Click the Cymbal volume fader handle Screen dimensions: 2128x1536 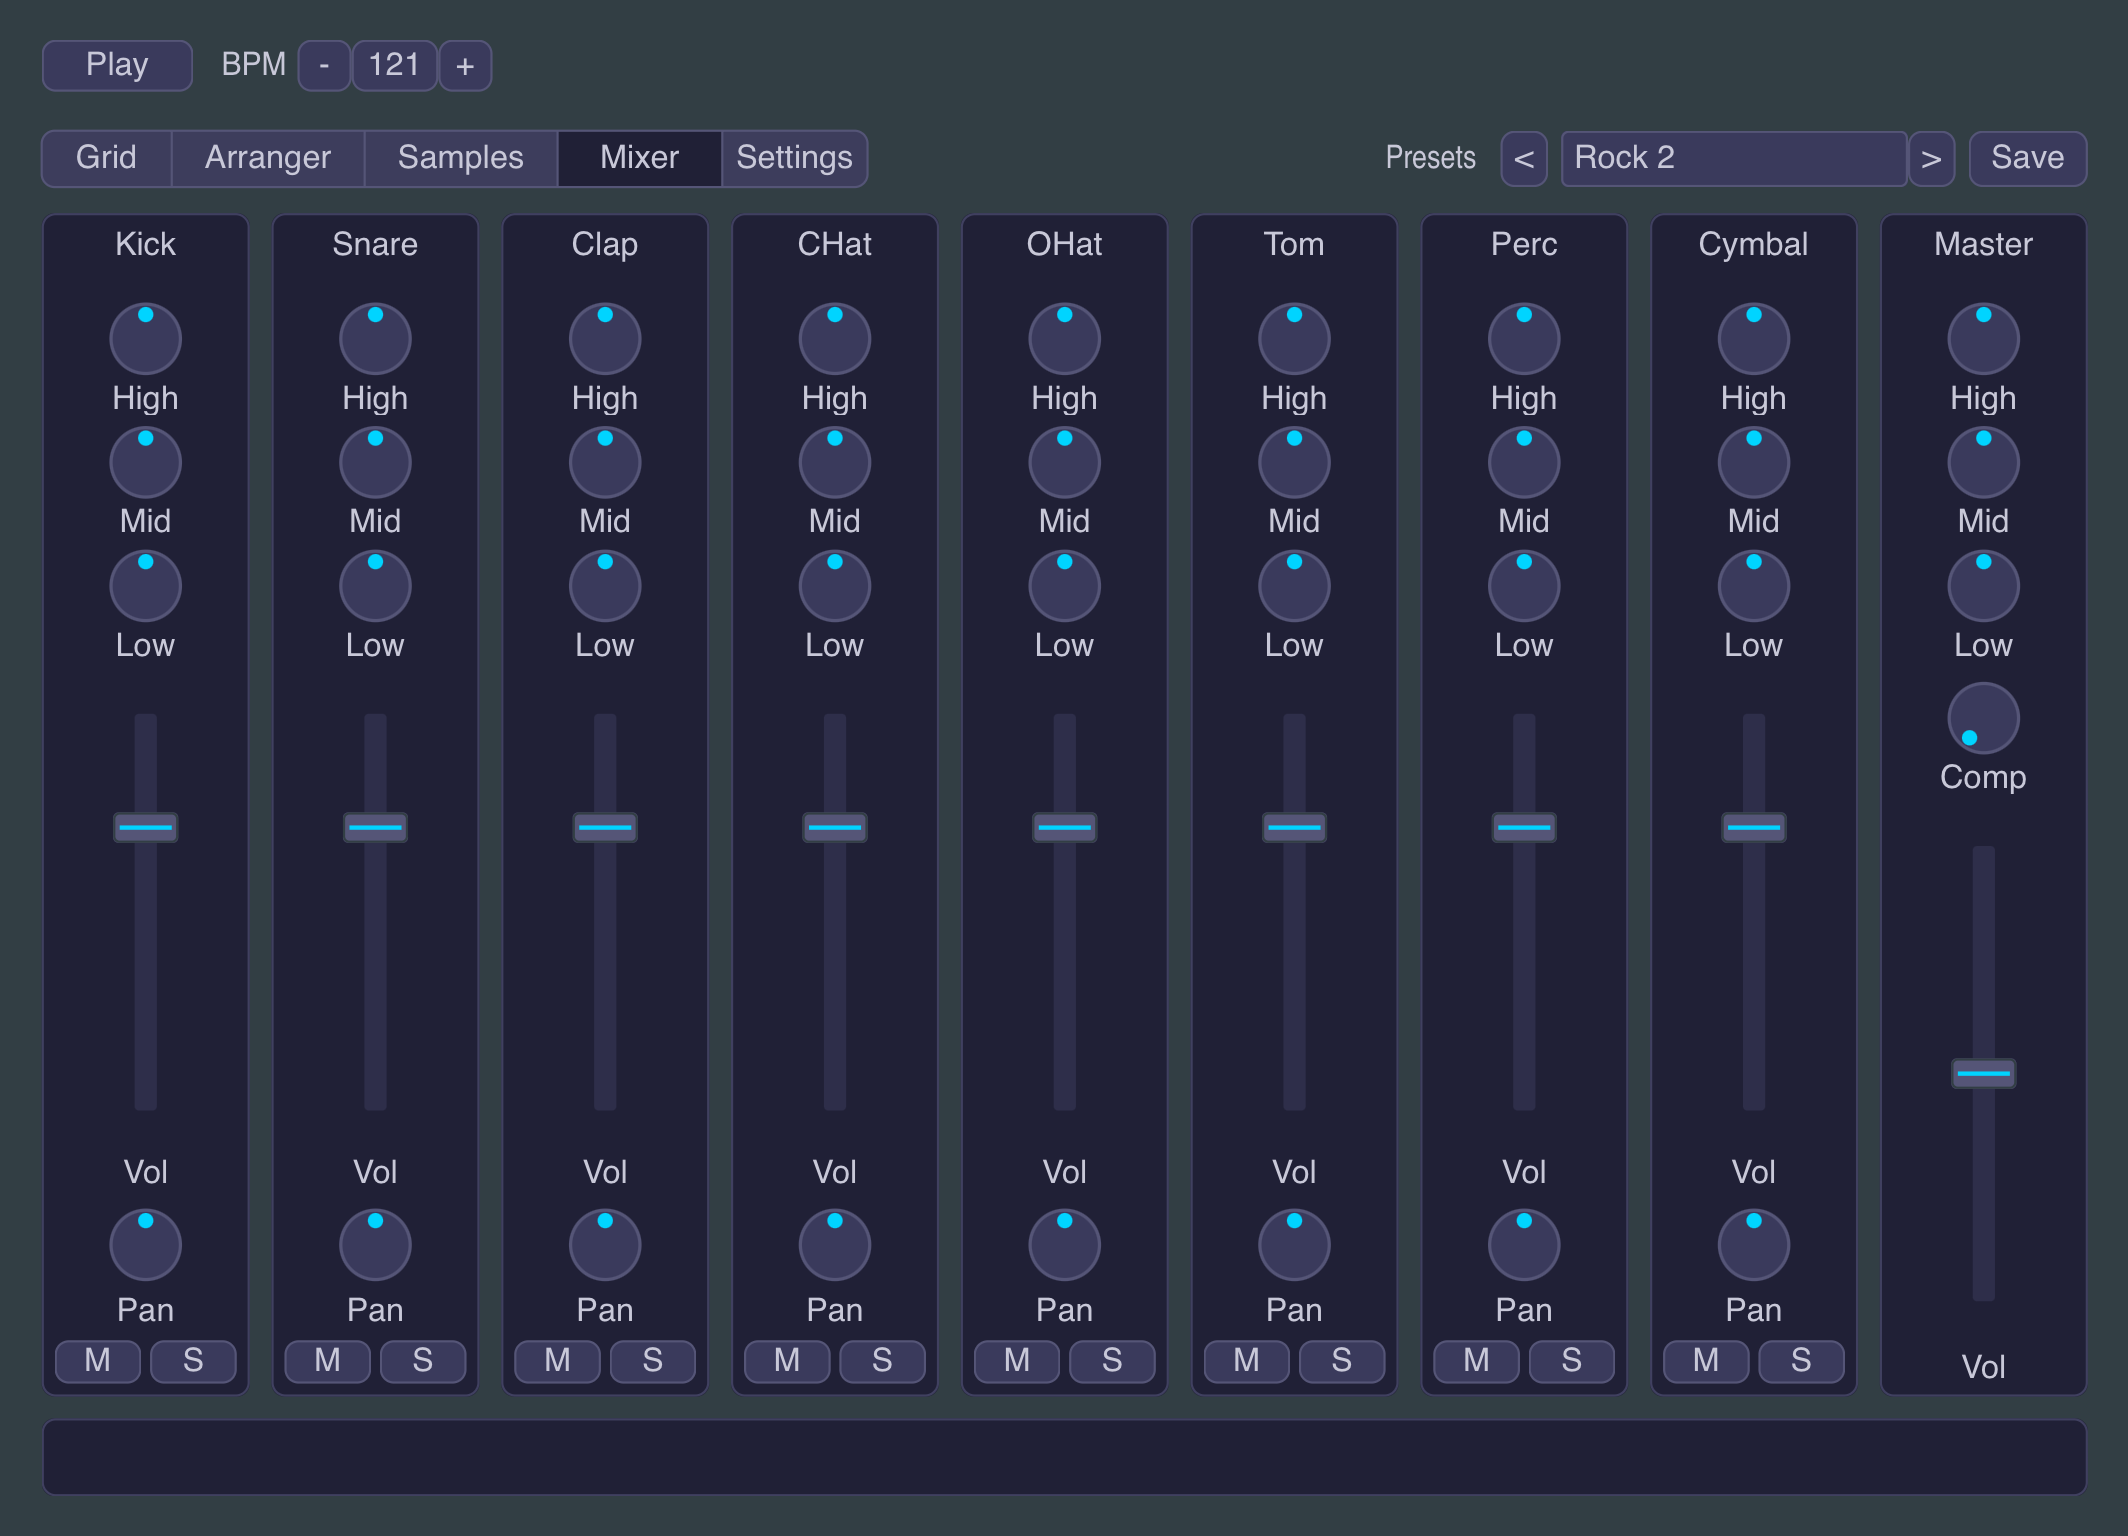1754,827
